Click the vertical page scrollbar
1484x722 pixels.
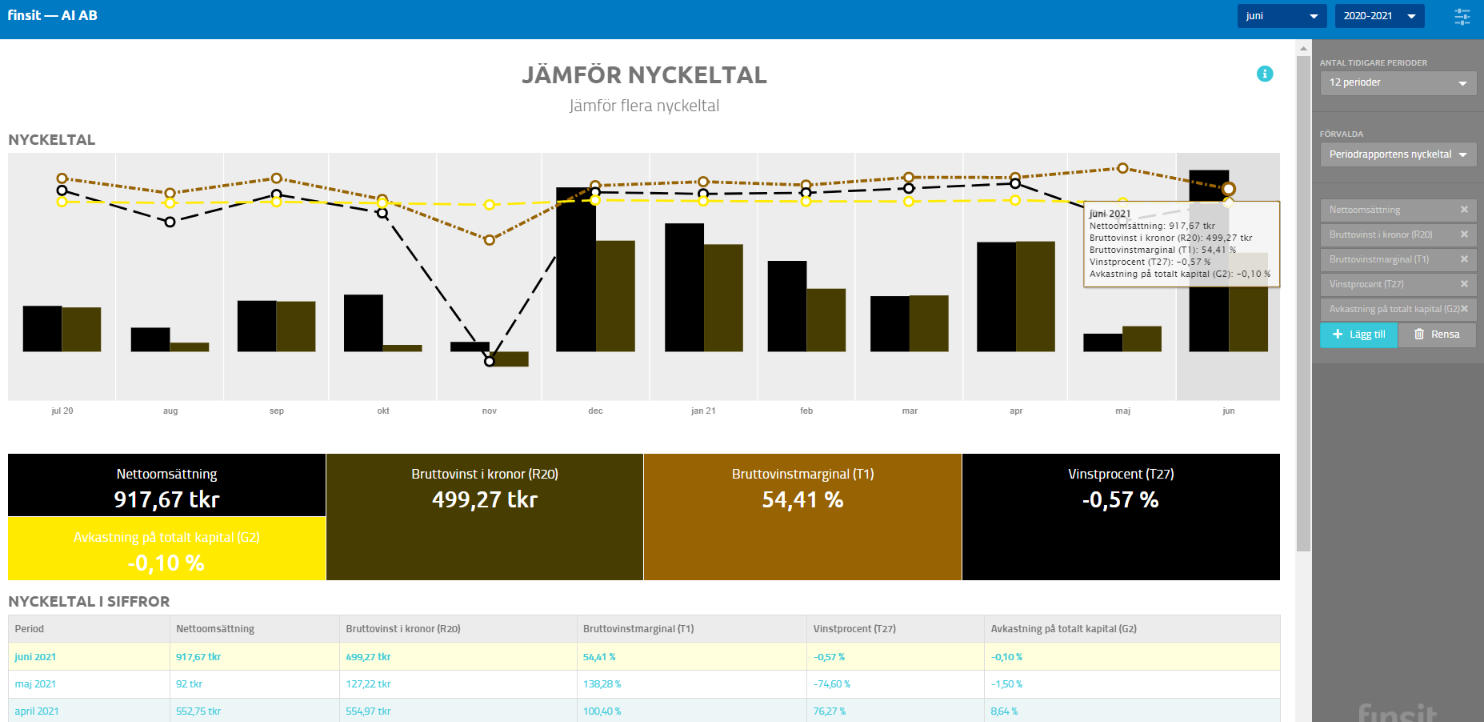click(1303, 300)
